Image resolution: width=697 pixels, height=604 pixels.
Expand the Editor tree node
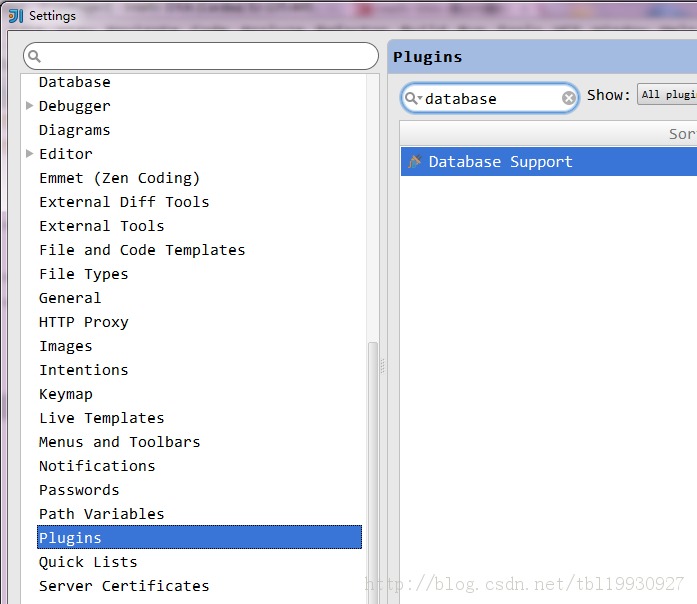29,154
